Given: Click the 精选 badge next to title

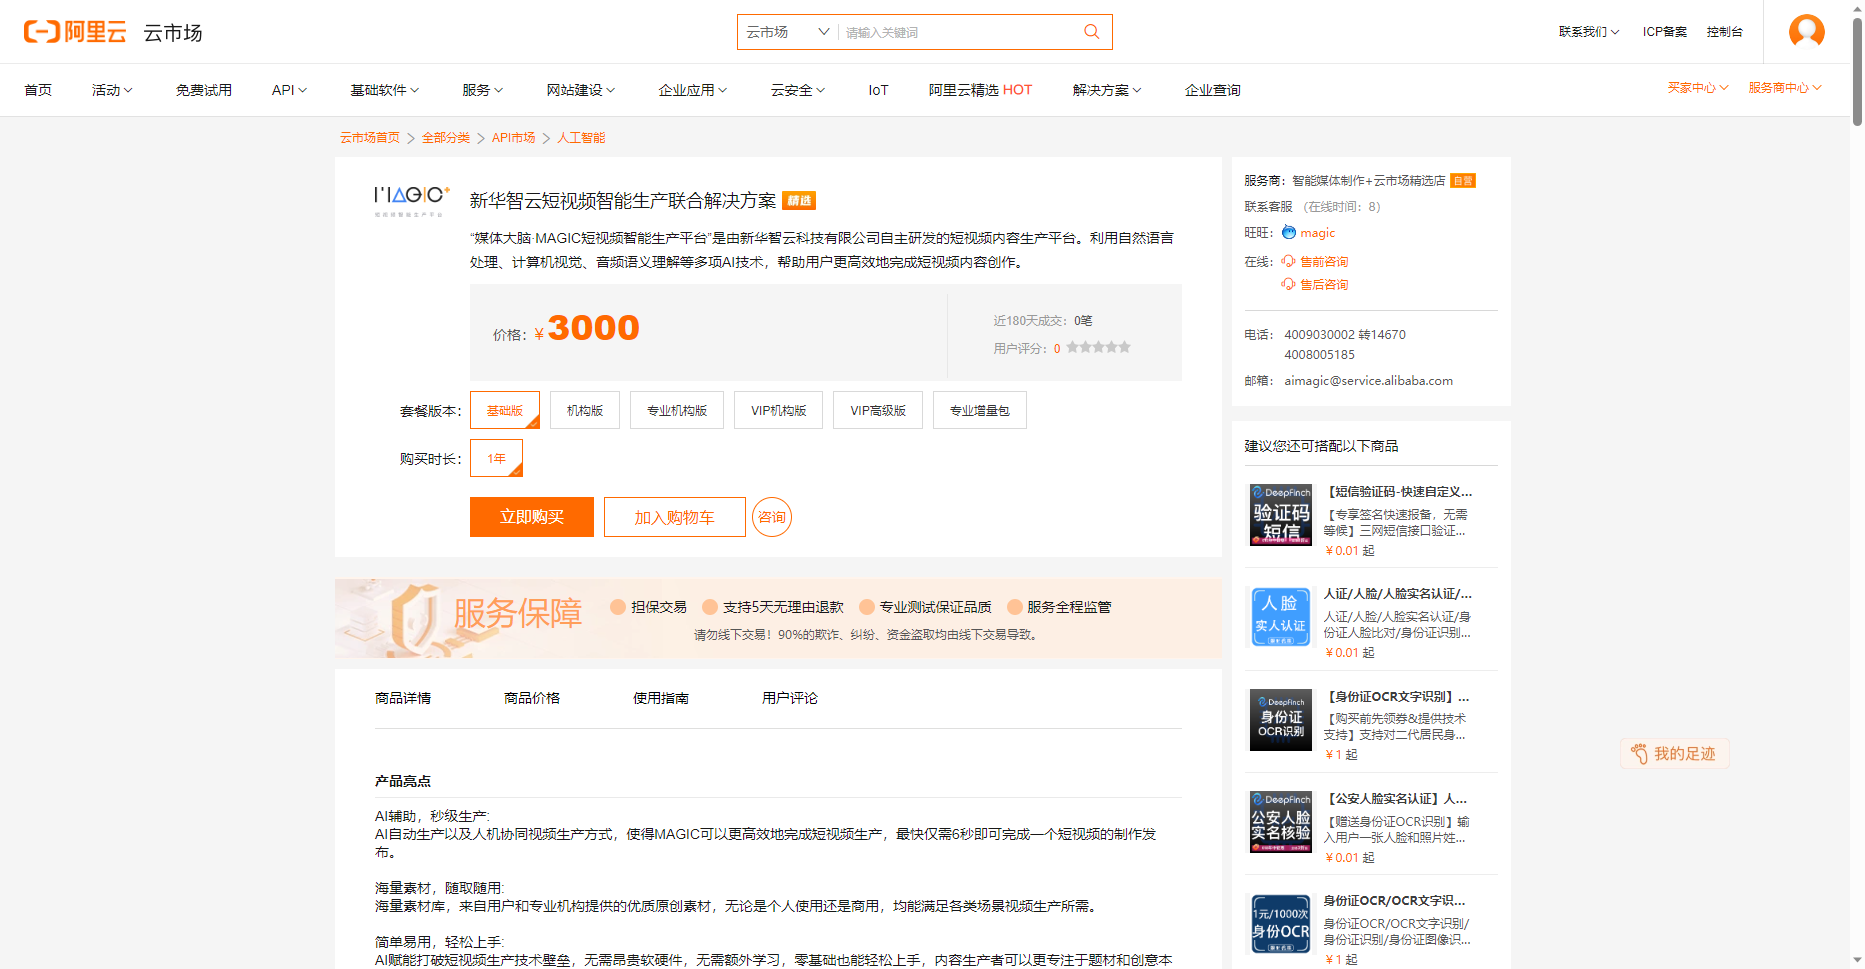Looking at the screenshot, I should pyautogui.click(x=799, y=201).
